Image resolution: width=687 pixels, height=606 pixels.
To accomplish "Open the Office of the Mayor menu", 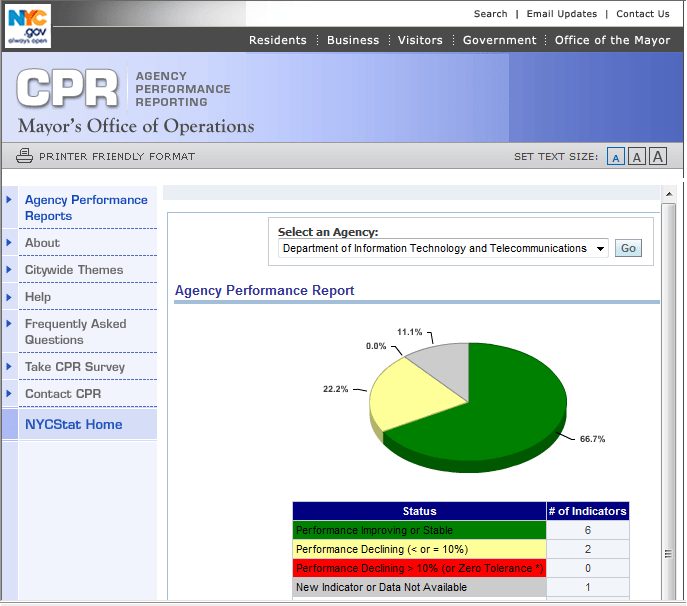I will [612, 40].
